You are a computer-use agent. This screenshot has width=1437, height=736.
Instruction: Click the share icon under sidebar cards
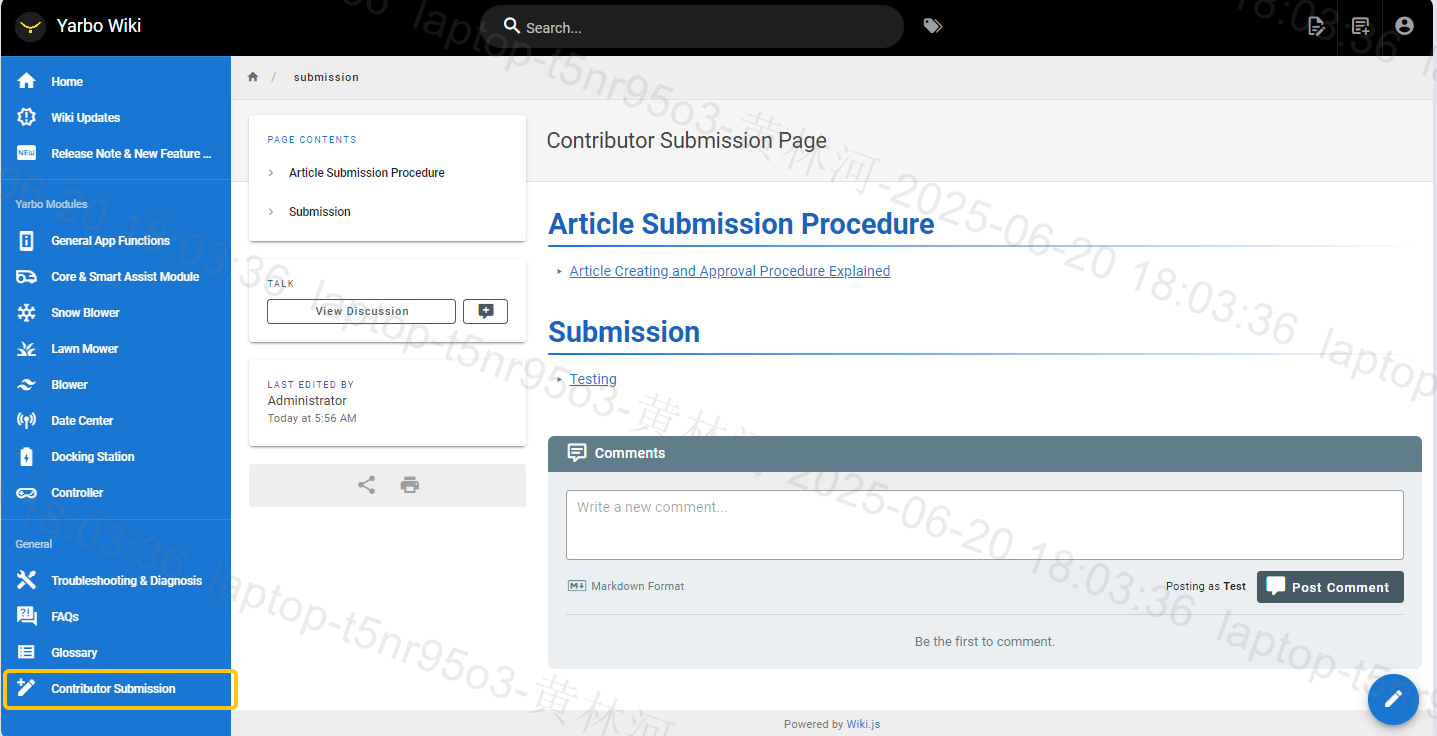(x=367, y=485)
